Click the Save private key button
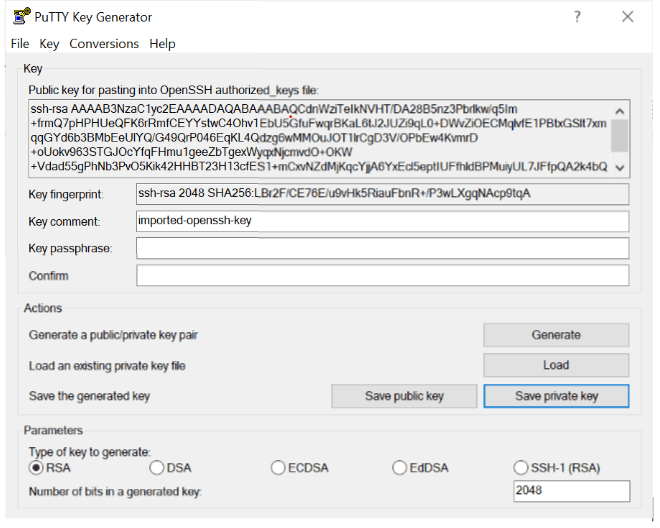 point(556,396)
